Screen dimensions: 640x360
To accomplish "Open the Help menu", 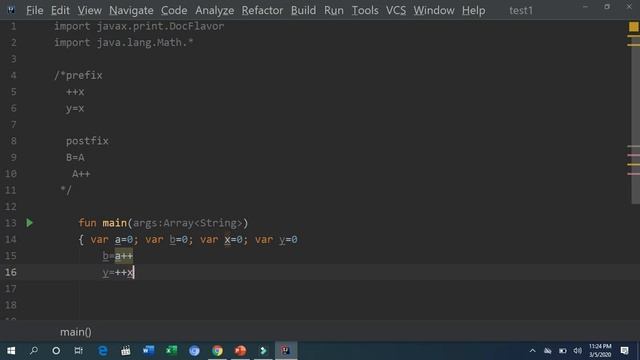I will click(473, 10).
